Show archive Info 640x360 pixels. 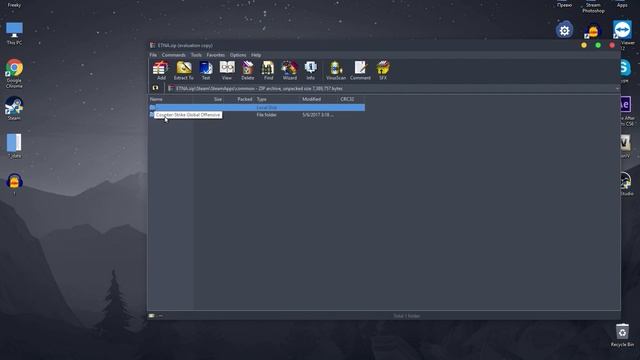pyautogui.click(x=310, y=70)
